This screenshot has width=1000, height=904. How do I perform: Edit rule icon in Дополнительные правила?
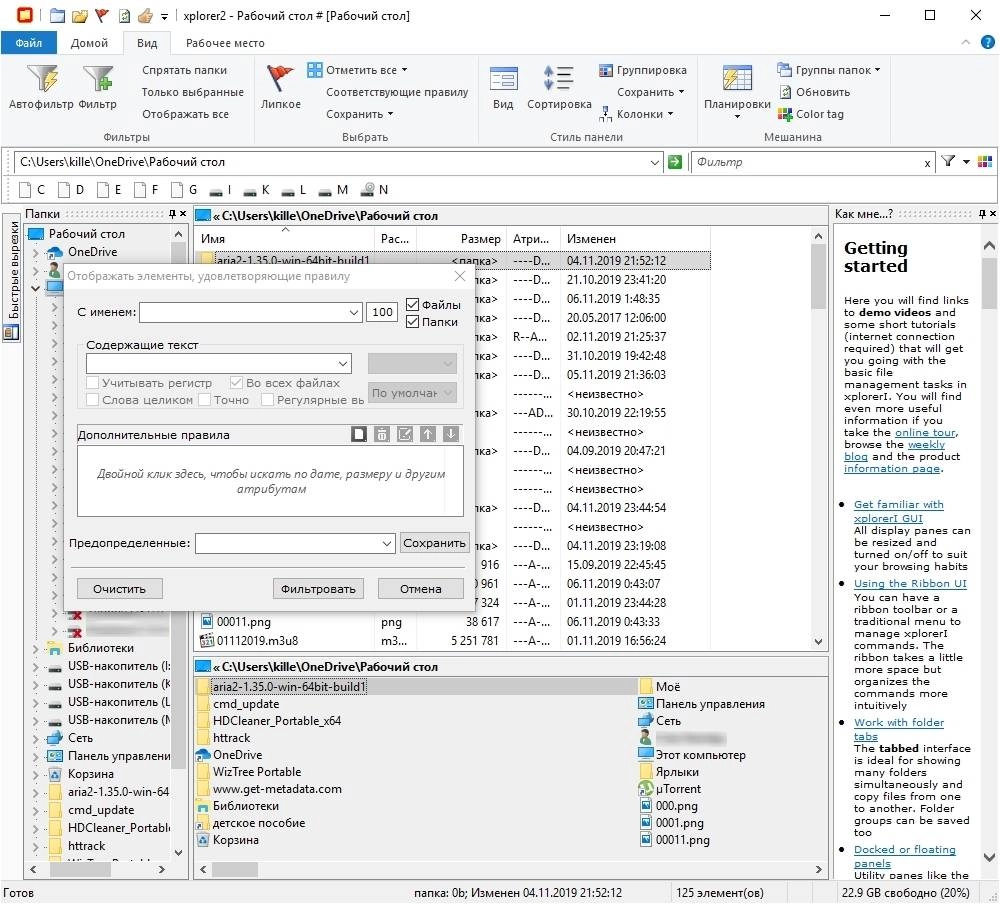[x=404, y=434]
